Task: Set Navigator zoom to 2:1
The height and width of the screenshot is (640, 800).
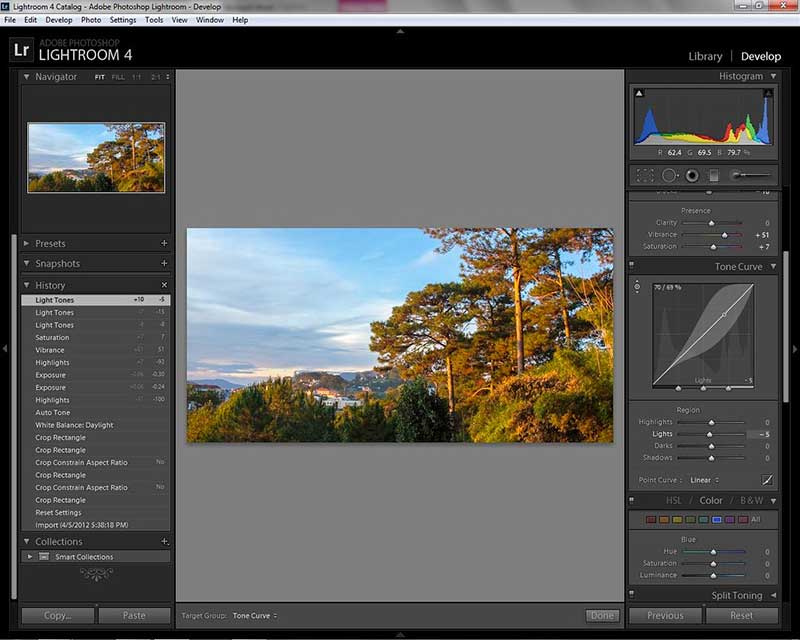Action: (x=156, y=77)
